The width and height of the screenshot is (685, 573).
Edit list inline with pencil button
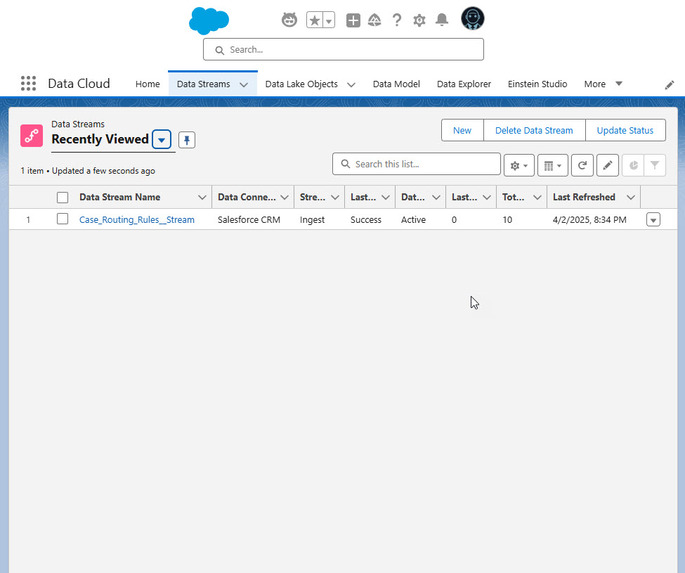607,165
